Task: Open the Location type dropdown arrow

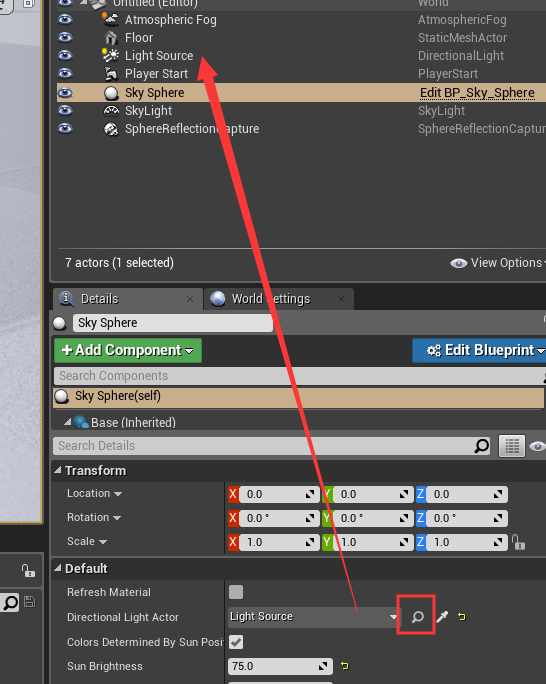Action: click(x=118, y=494)
